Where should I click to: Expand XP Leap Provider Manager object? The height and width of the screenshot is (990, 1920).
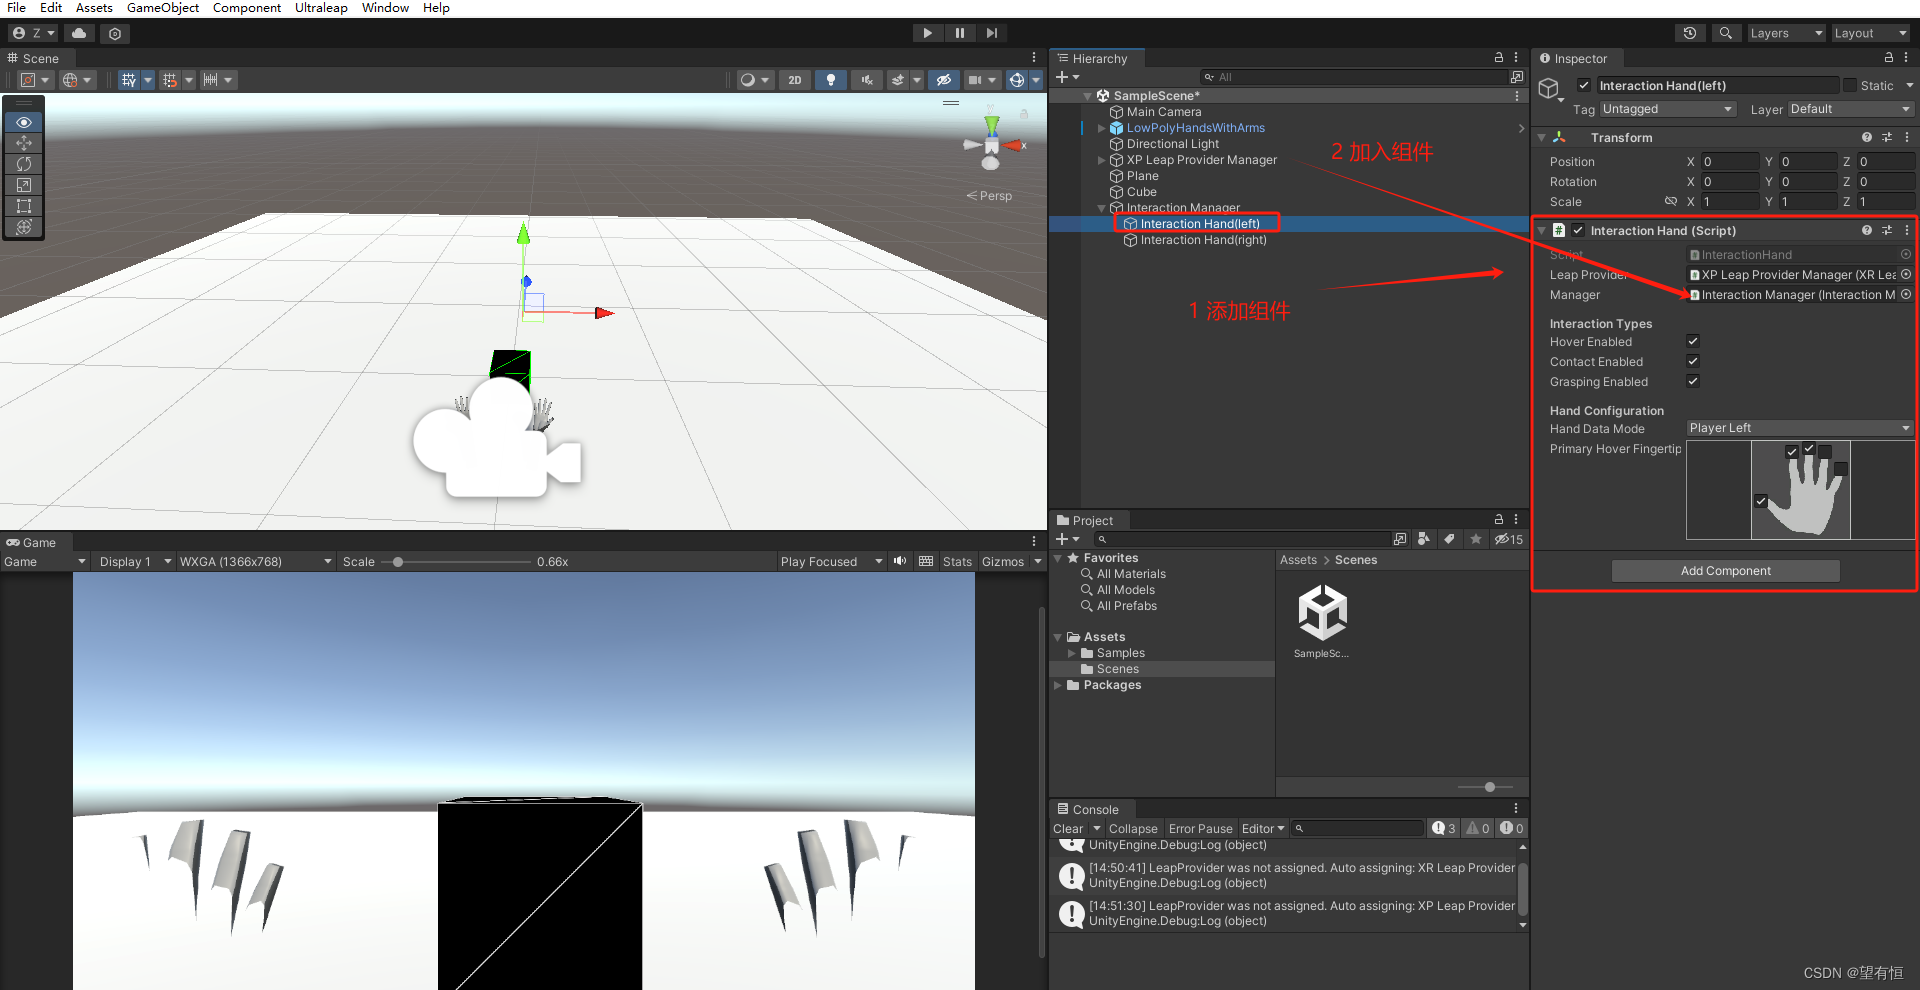coord(1102,160)
